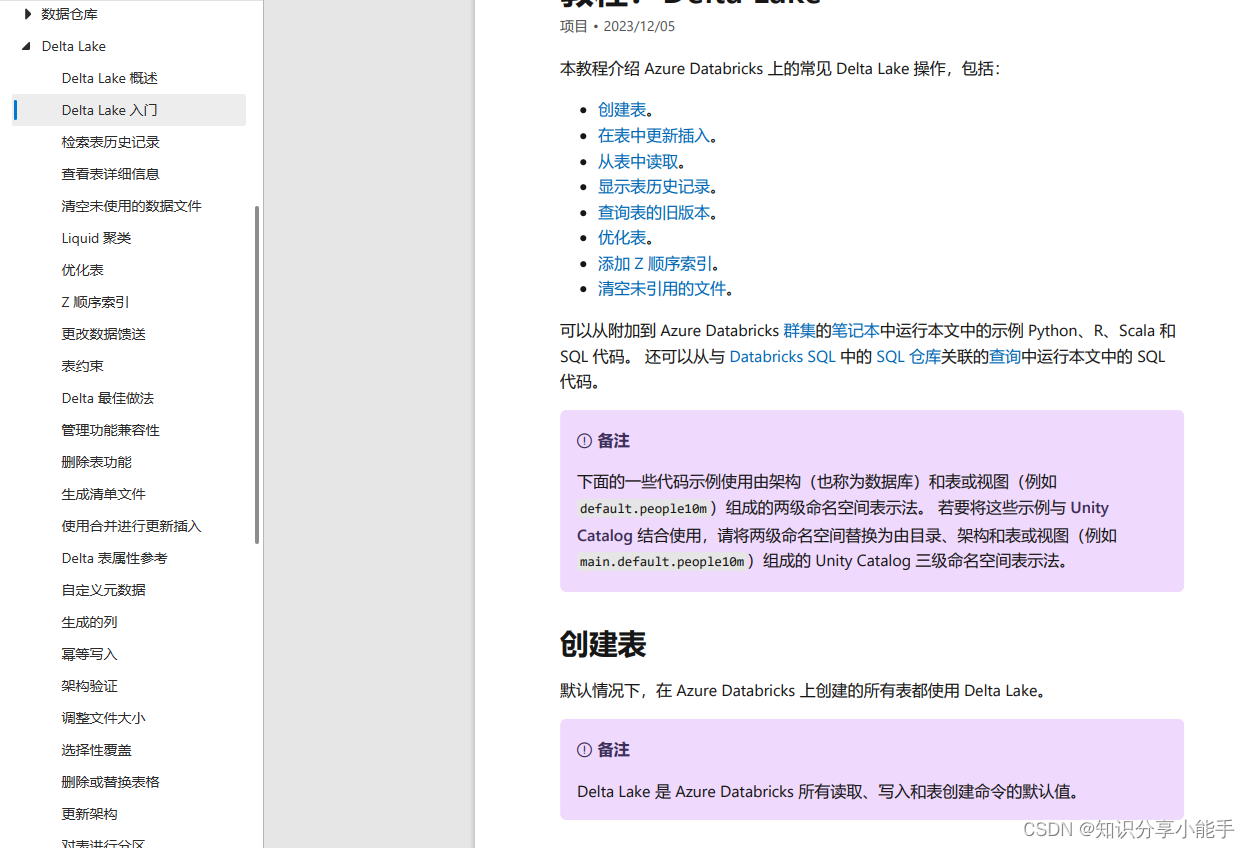Image resolution: width=1250 pixels, height=848 pixels.
Task: Open 管理功能兼容性 sidebar item
Action: [111, 430]
